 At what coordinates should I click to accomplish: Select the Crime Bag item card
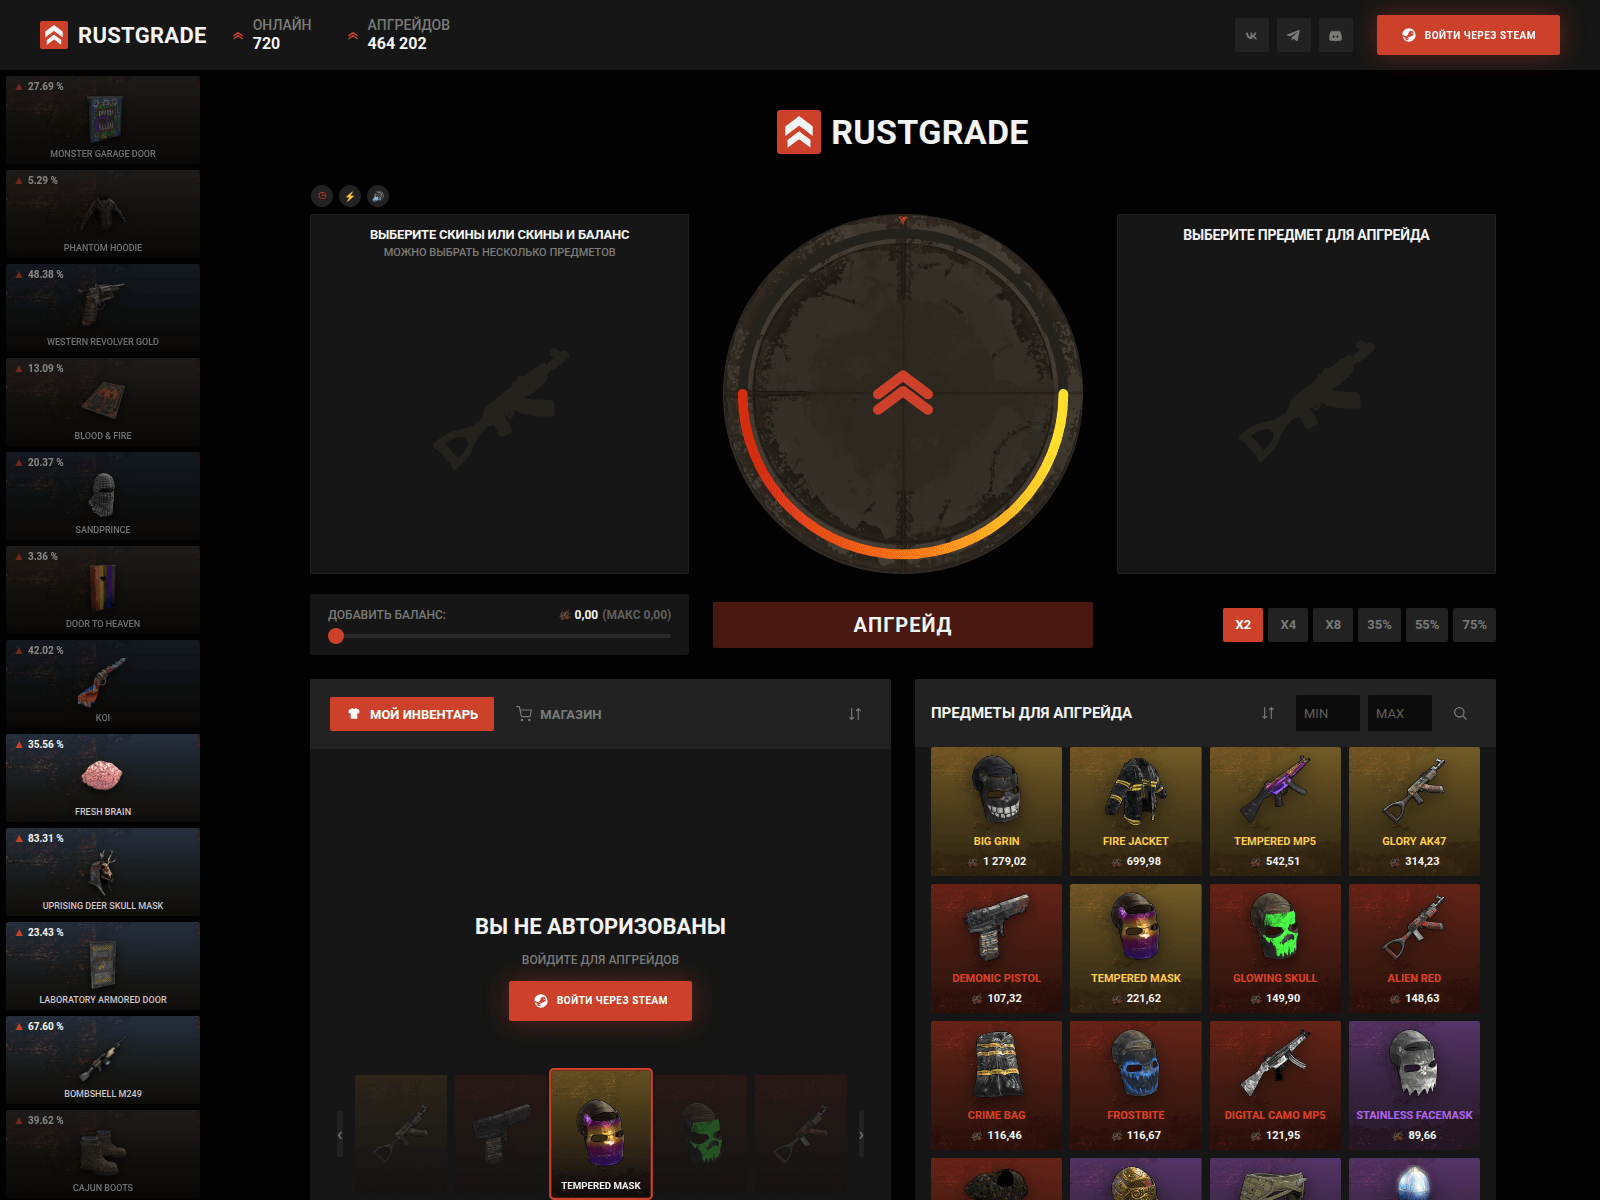tap(996, 1085)
